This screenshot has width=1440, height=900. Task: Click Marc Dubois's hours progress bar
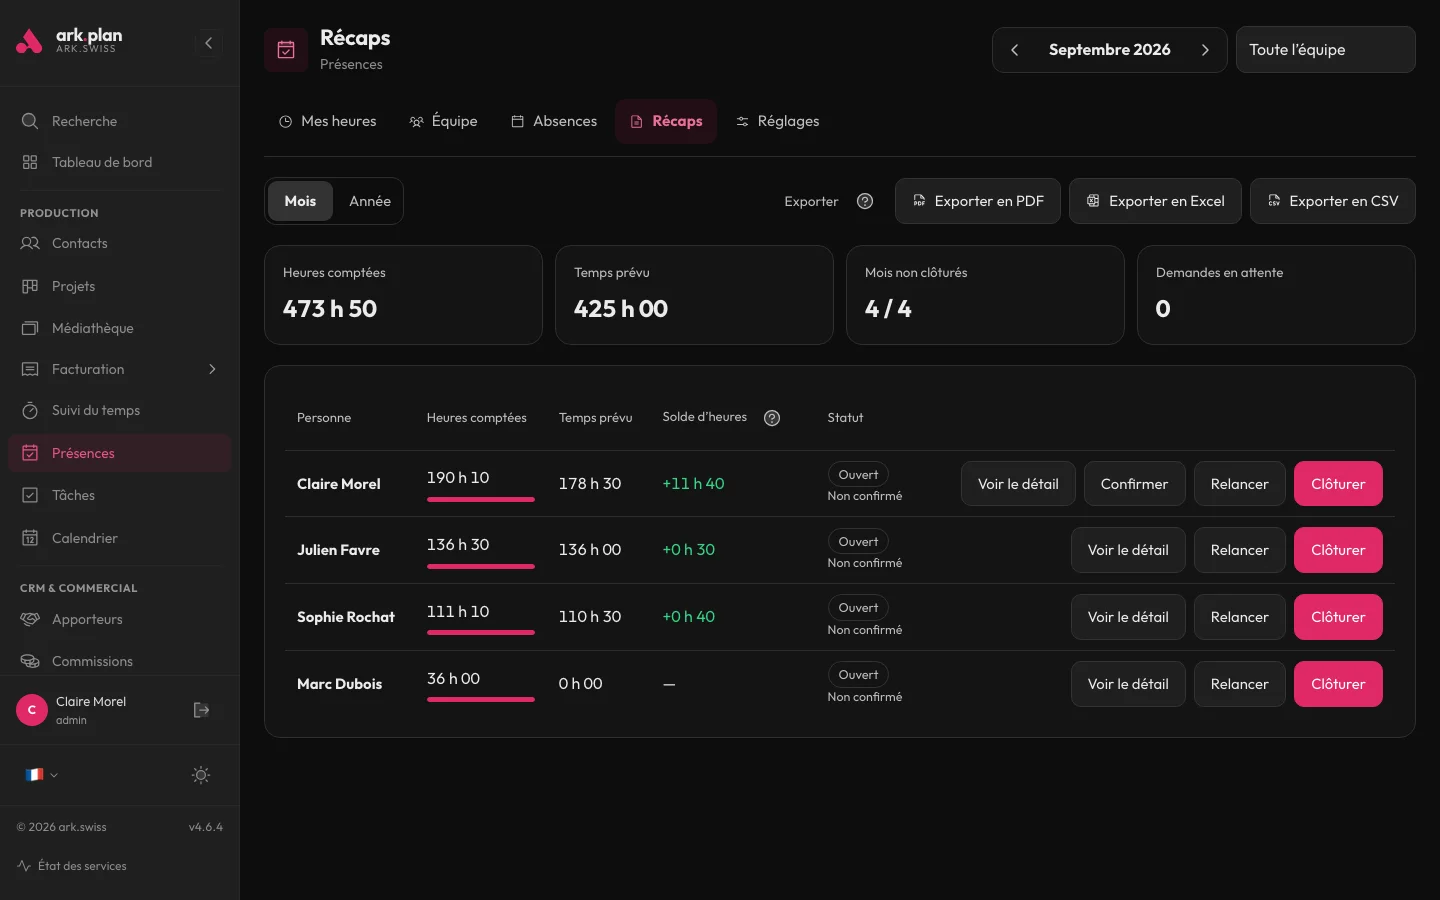tap(480, 699)
